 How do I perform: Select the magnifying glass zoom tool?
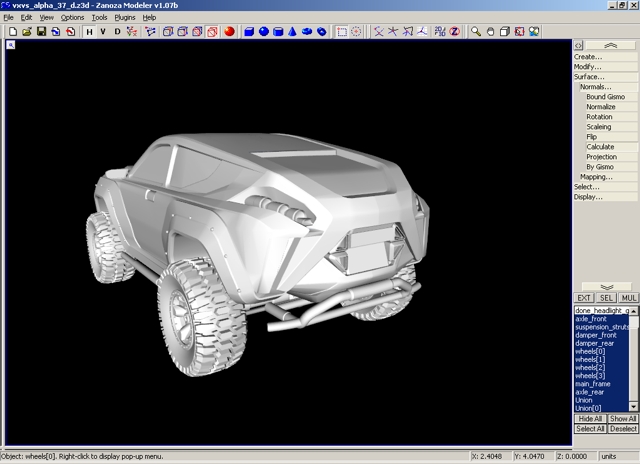(476, 32)
